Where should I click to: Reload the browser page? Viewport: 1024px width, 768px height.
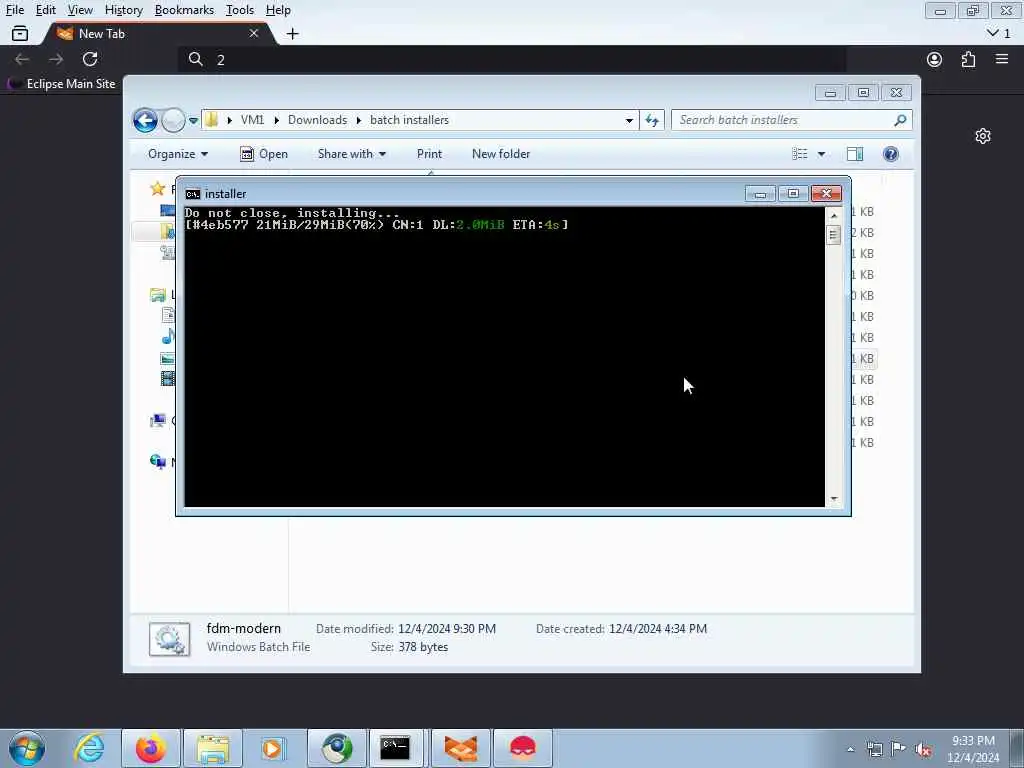[x=90, y=59]
